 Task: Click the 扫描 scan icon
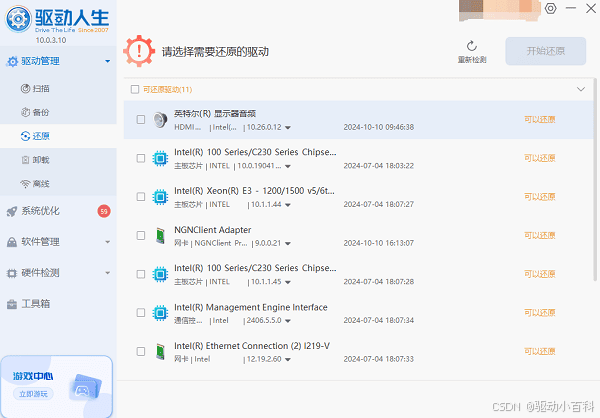25,89
